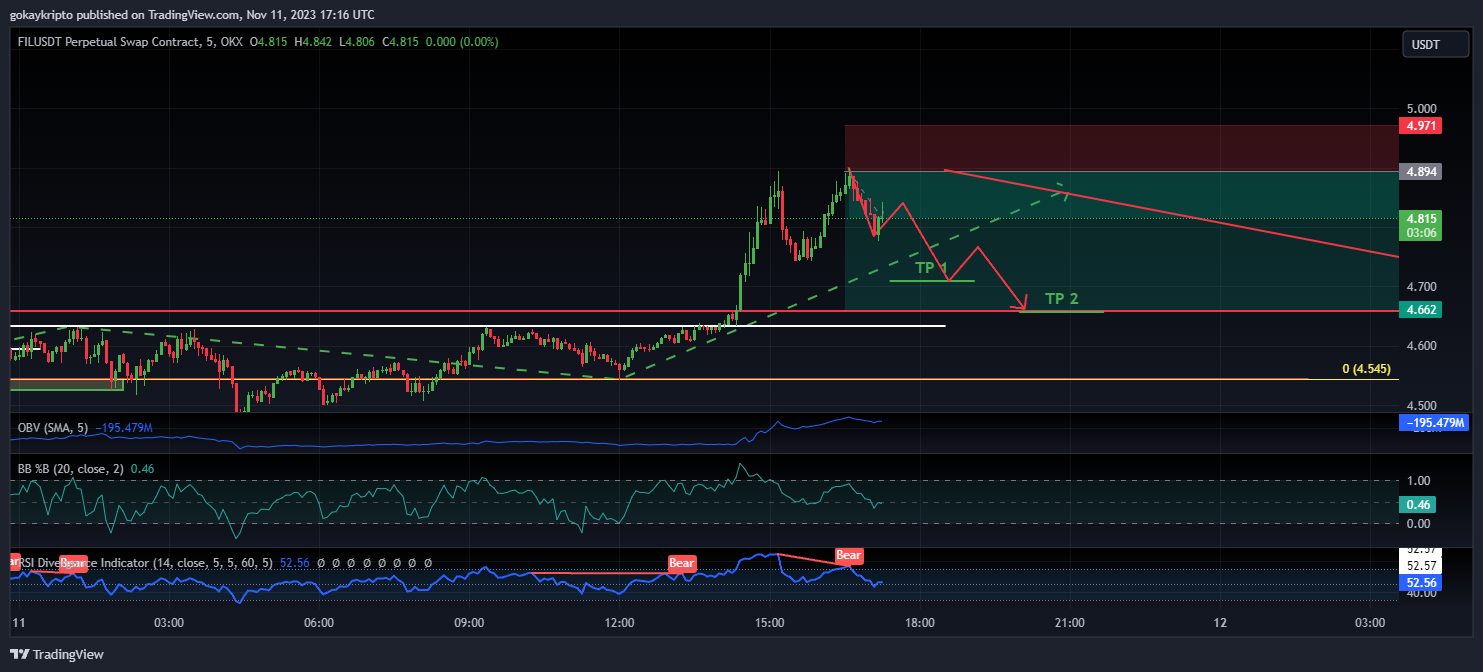Click the green 4.662 target price label
Image resolution: width=1483 pixels, height=672 pixels.
1422,310
